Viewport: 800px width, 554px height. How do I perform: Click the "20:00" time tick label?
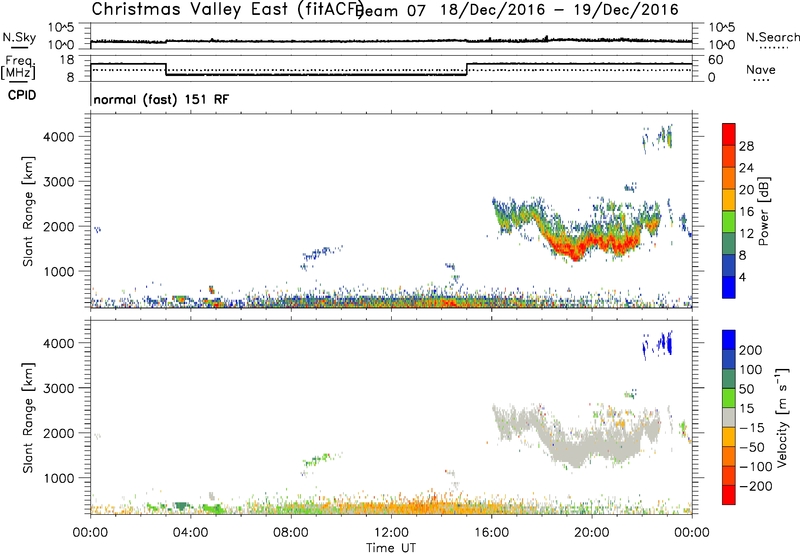592,533
